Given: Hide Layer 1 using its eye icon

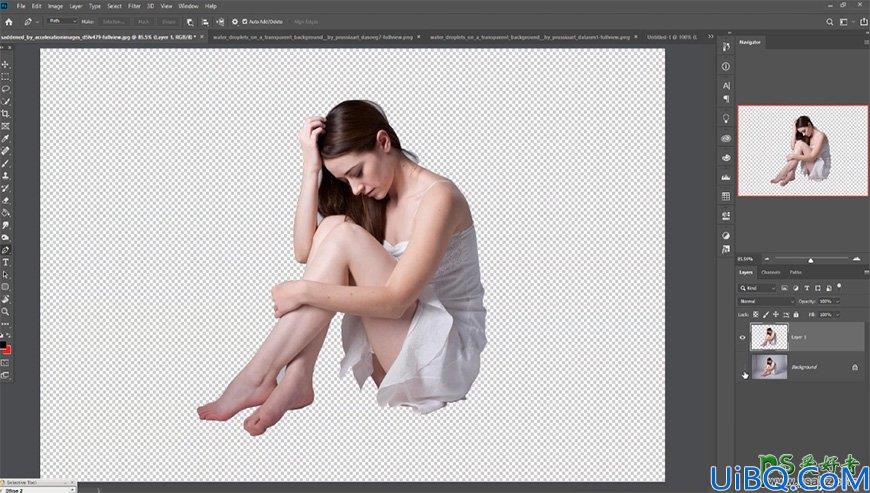Looking at the screenshot, I should 742,337.
